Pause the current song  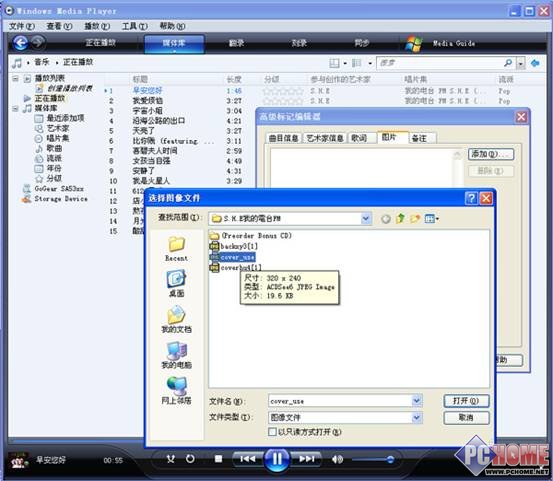click(277, 459)
